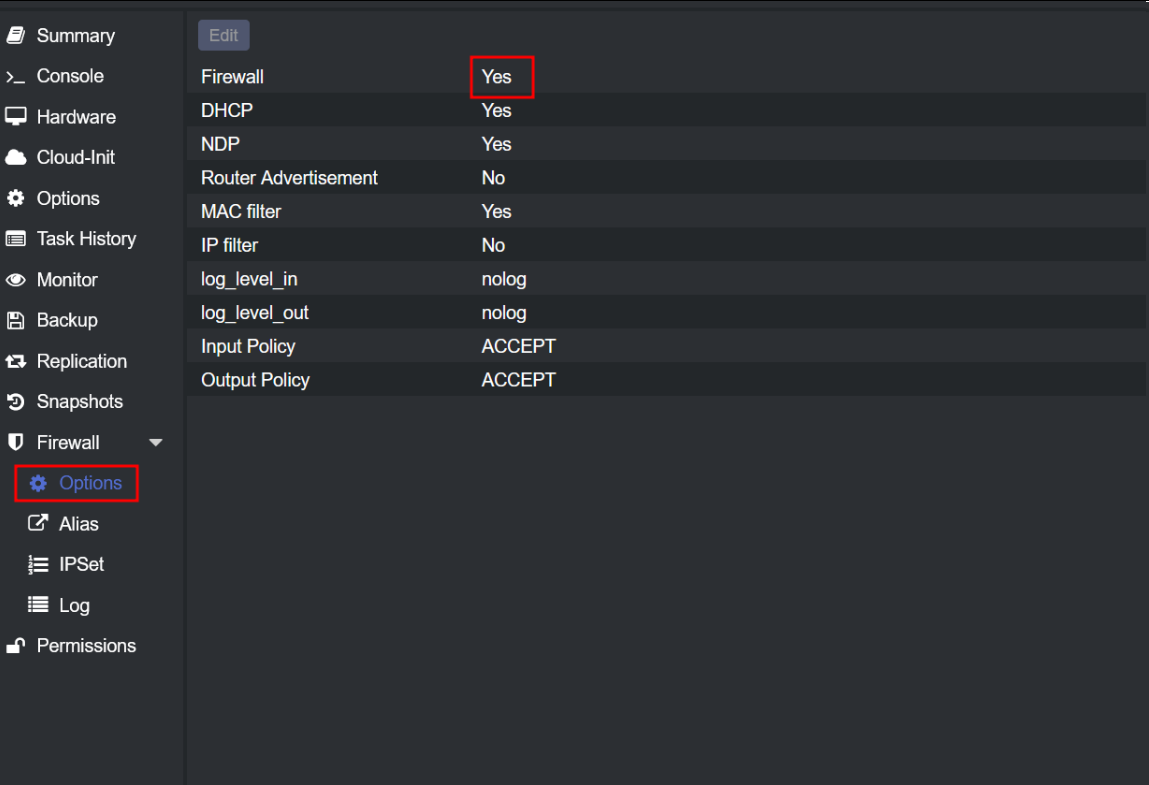Collapse the Firewall submenu arrow
Image resolution: width=1149 pixels, height=785 pixels.
(155, 443)
